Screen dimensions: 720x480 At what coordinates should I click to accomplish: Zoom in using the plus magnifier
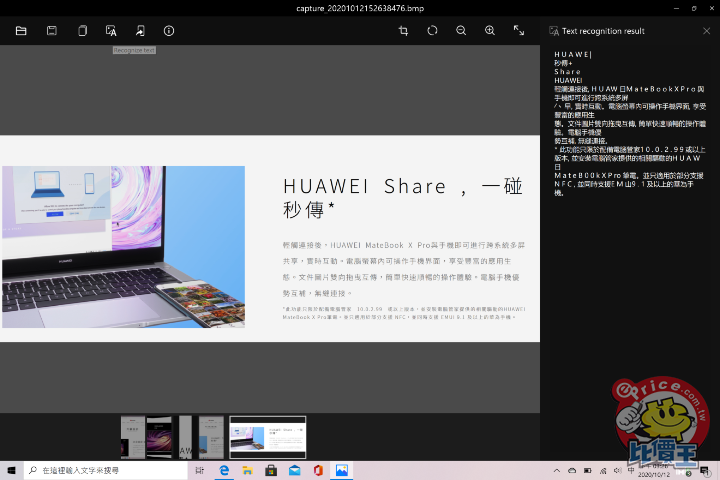point(490,31)
